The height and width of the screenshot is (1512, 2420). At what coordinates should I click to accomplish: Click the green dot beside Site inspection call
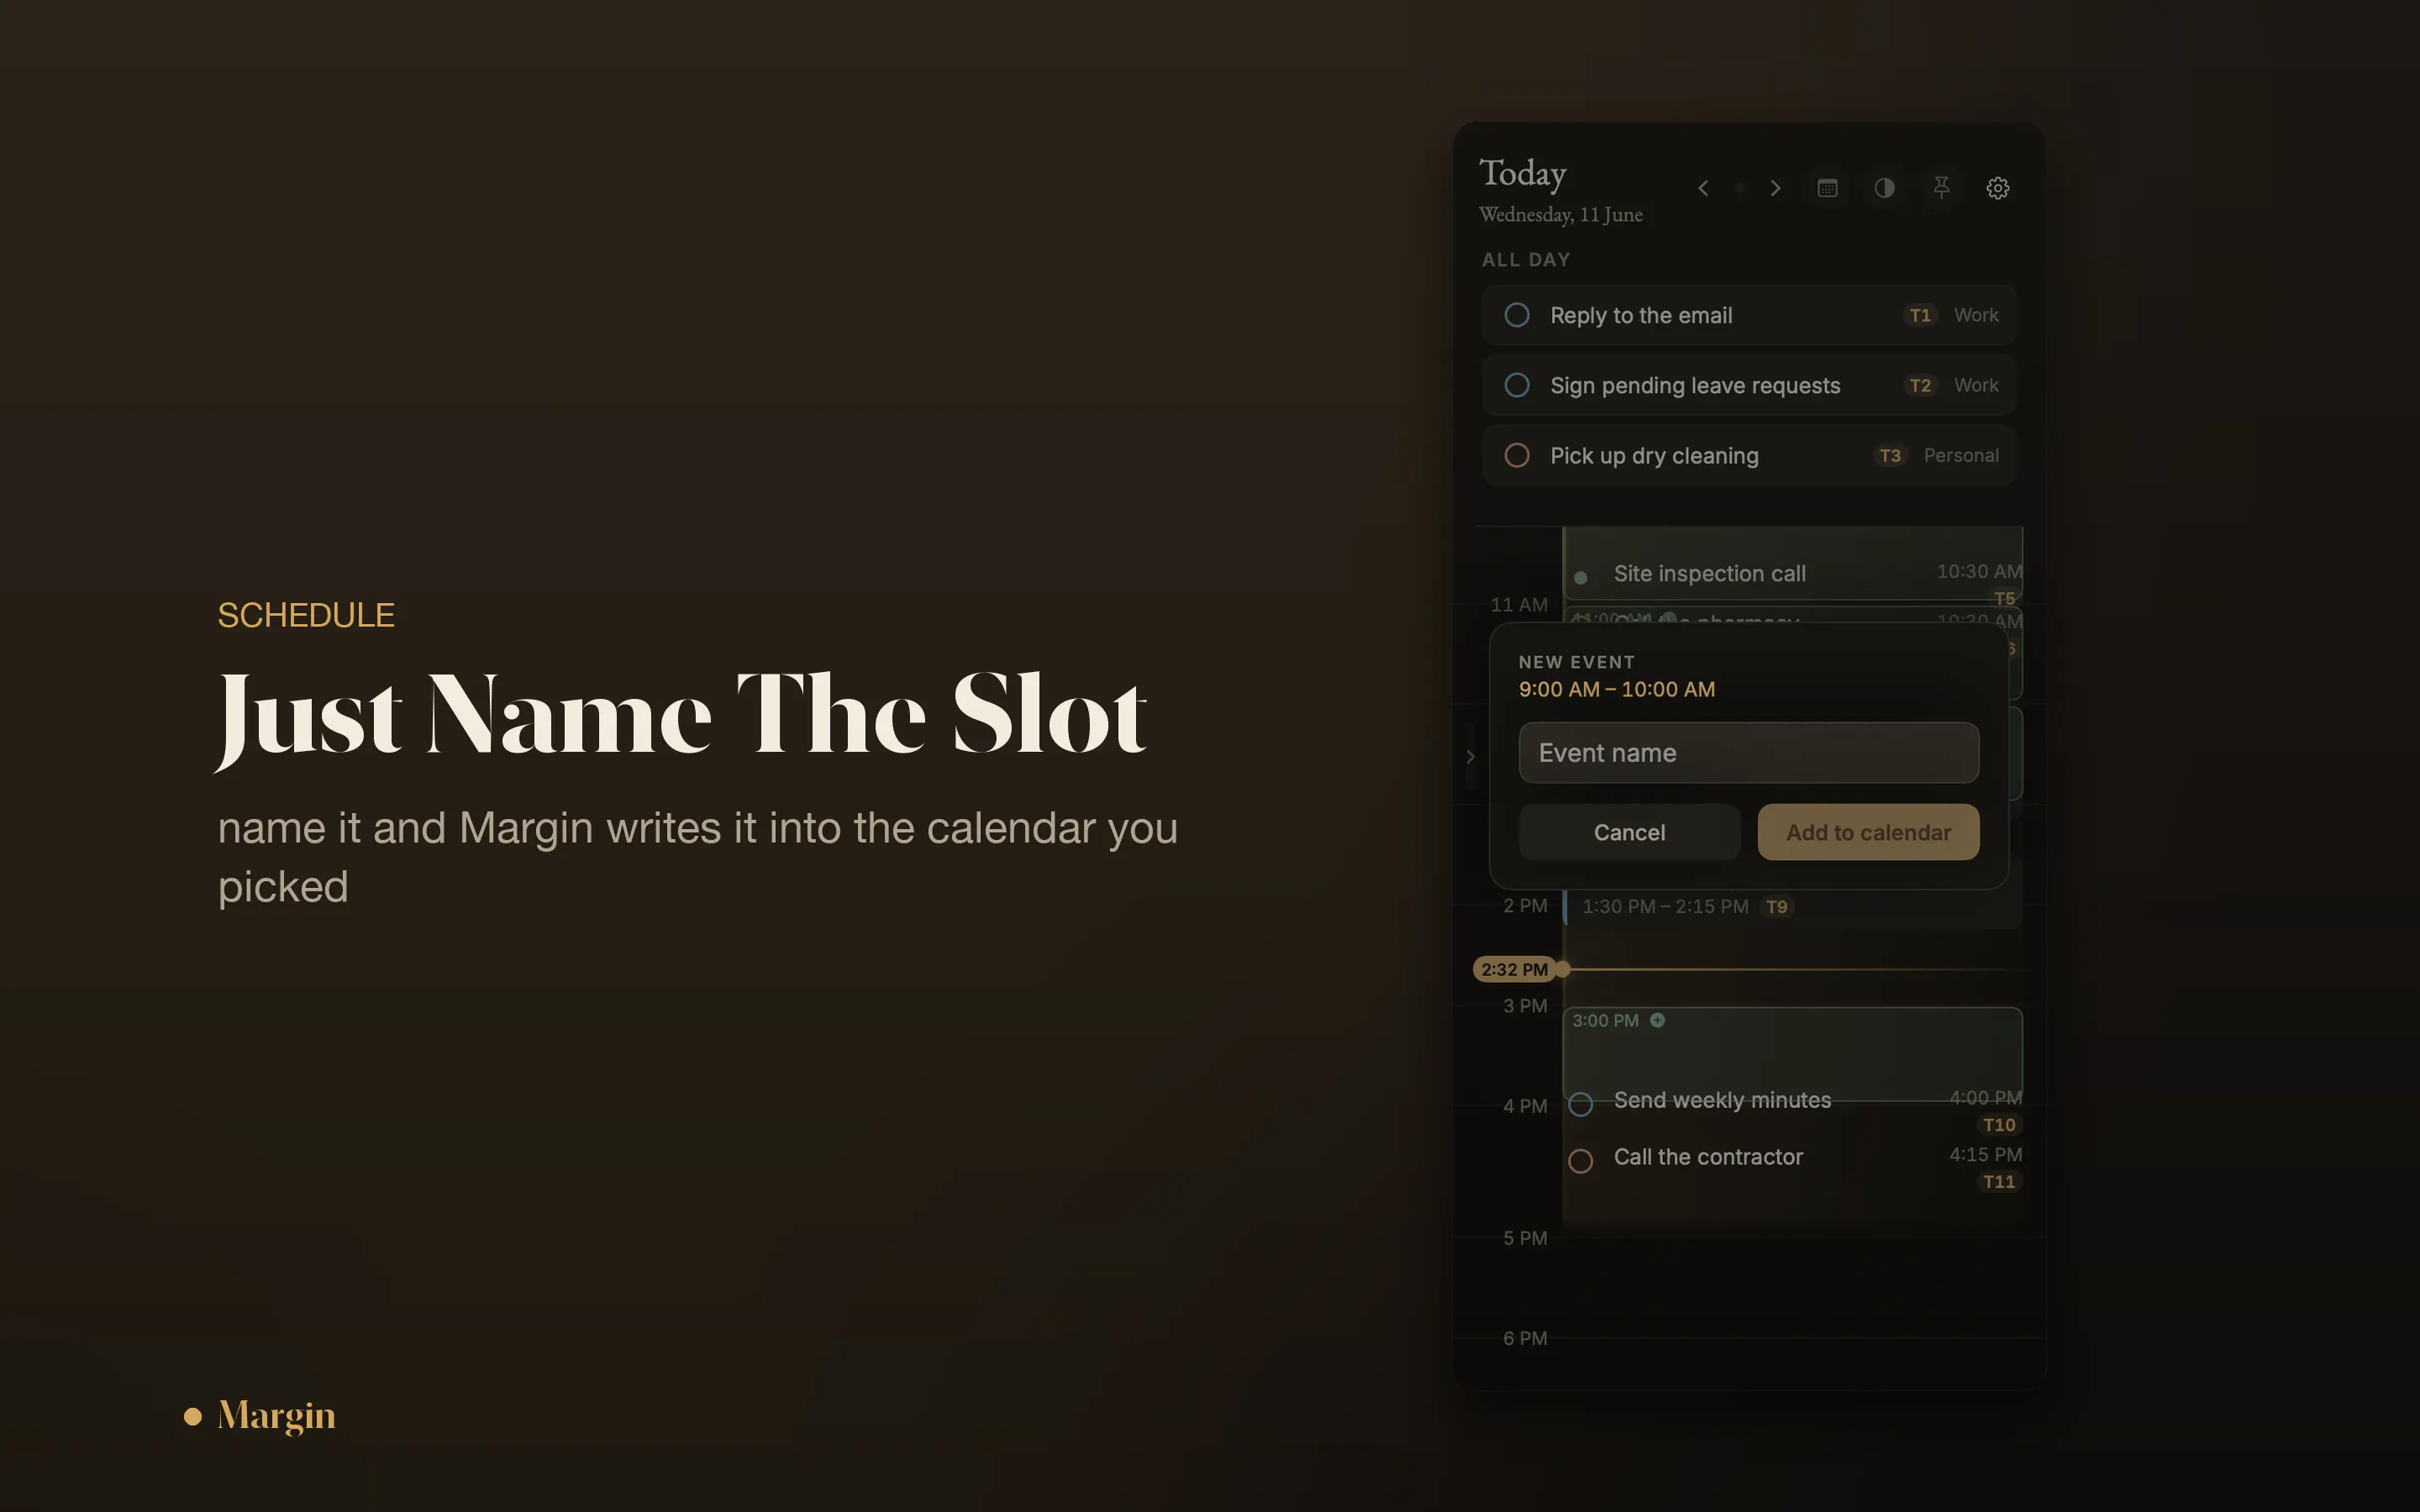pos(1580,577)
